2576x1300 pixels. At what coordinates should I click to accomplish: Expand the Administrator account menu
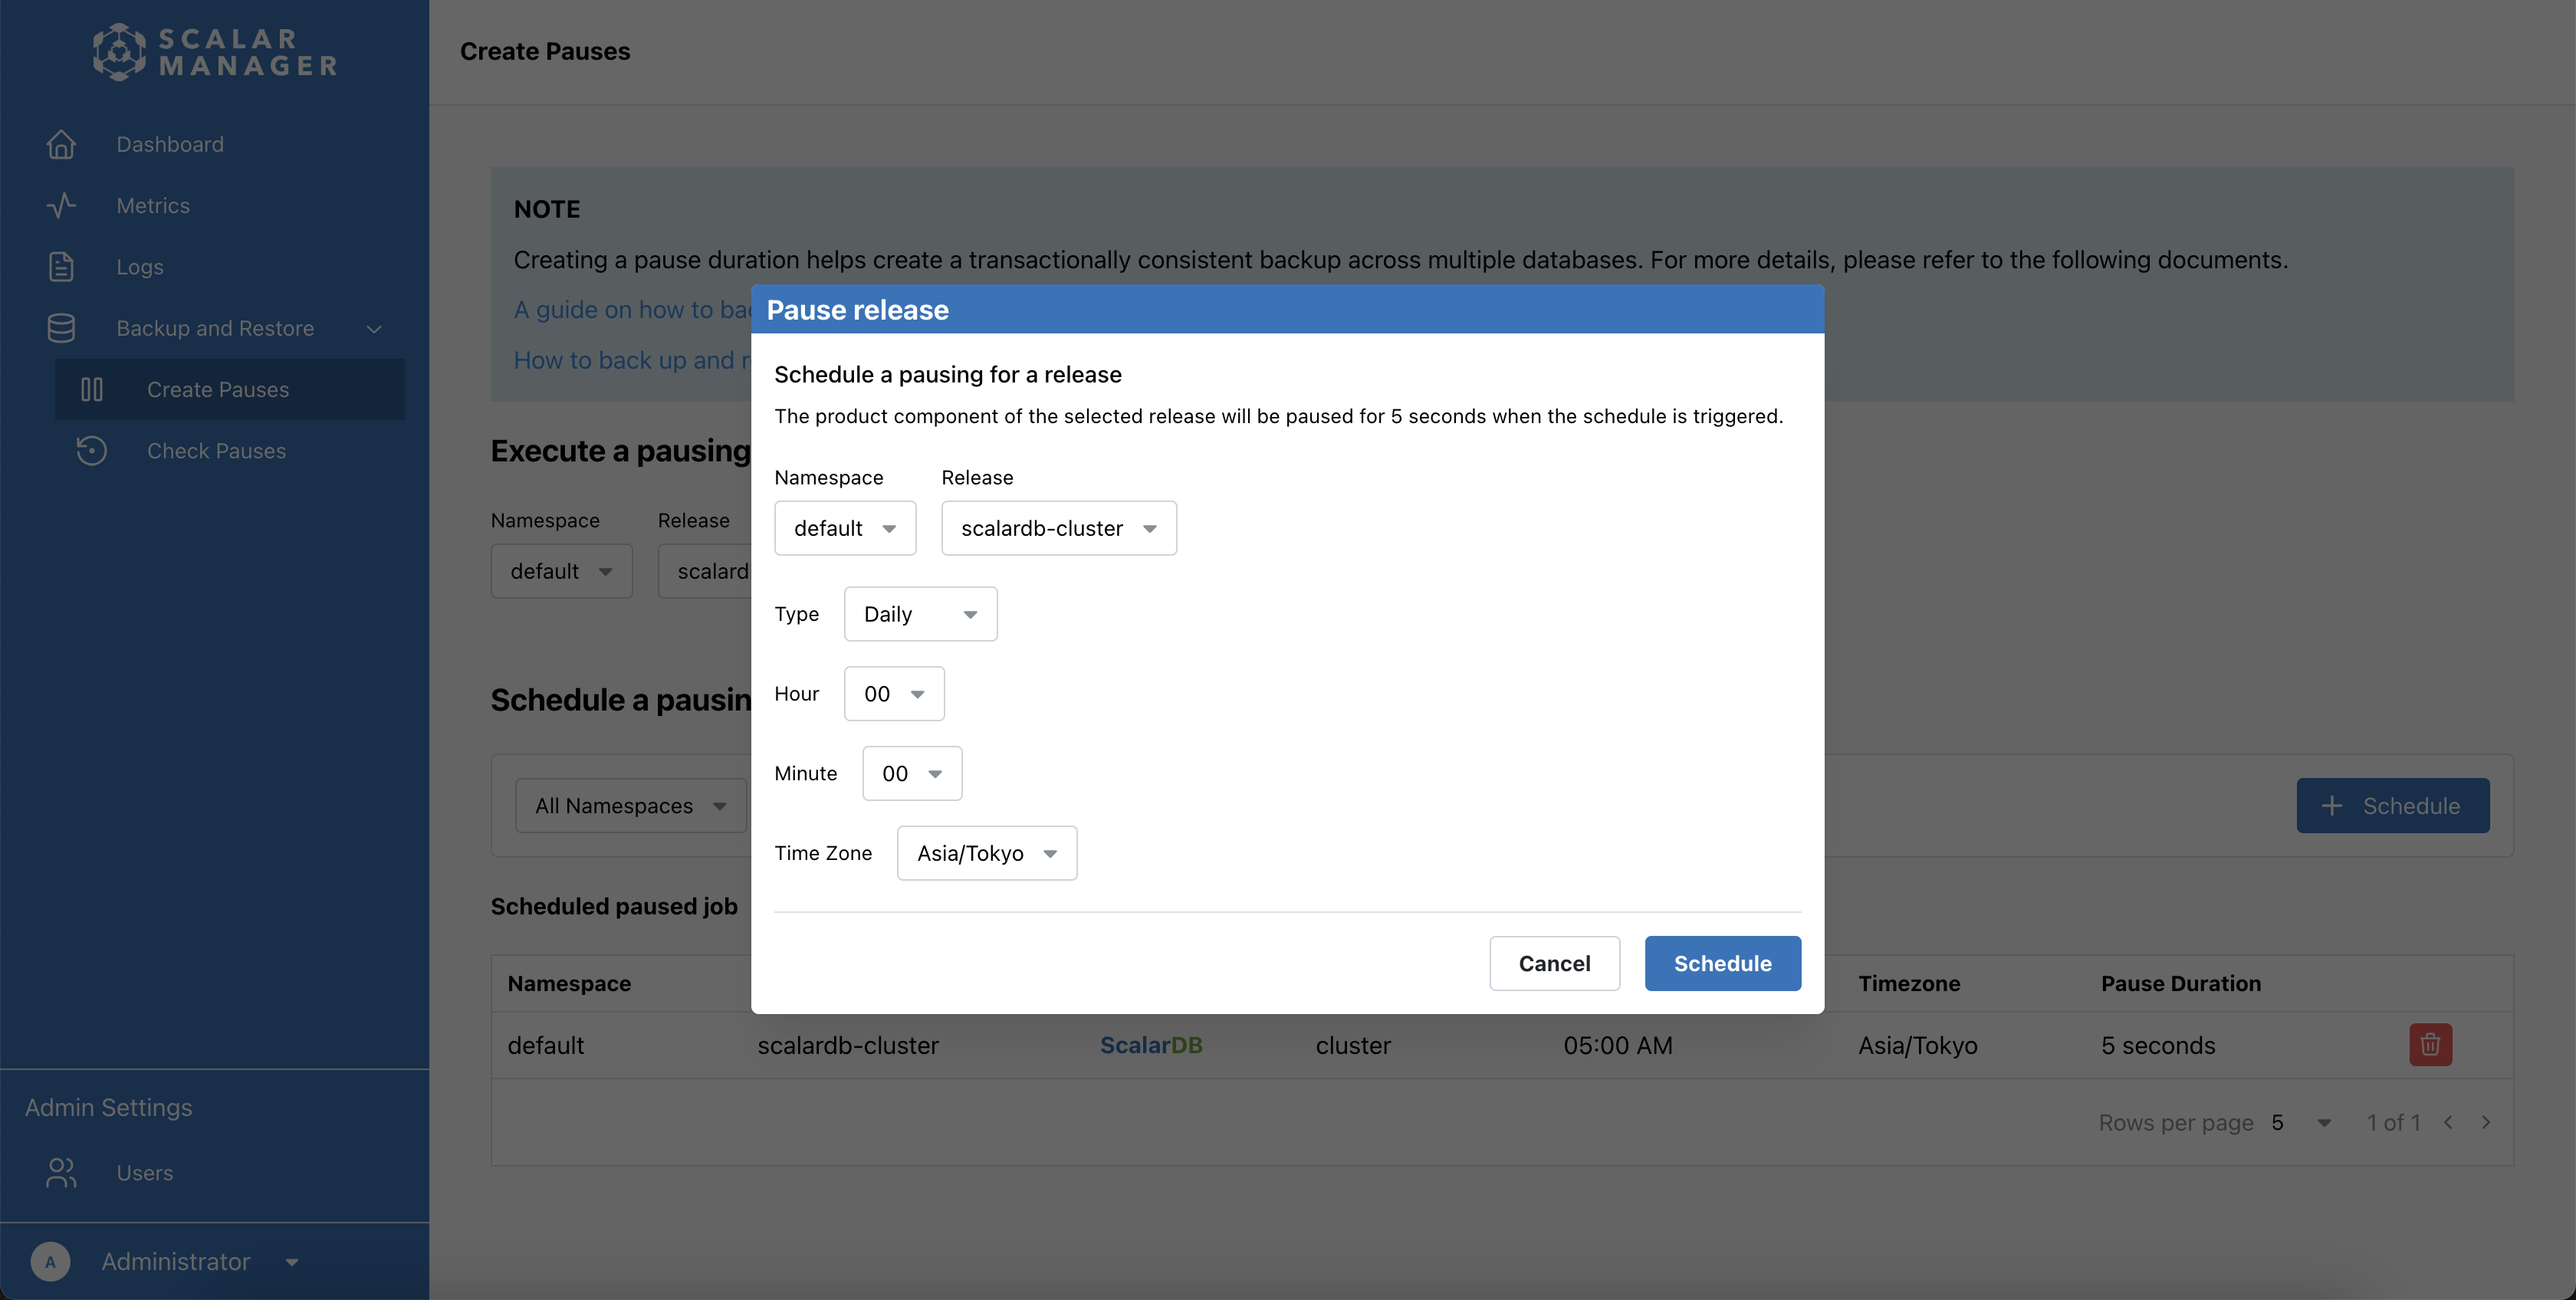pyautogui.click(x=176, y=1261)
